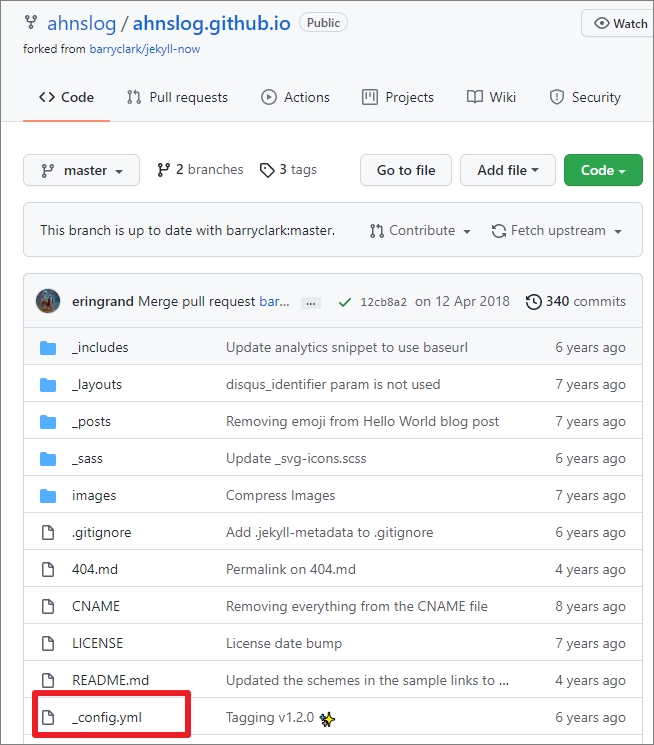Click the _layouts folder icon

[48, 385]
